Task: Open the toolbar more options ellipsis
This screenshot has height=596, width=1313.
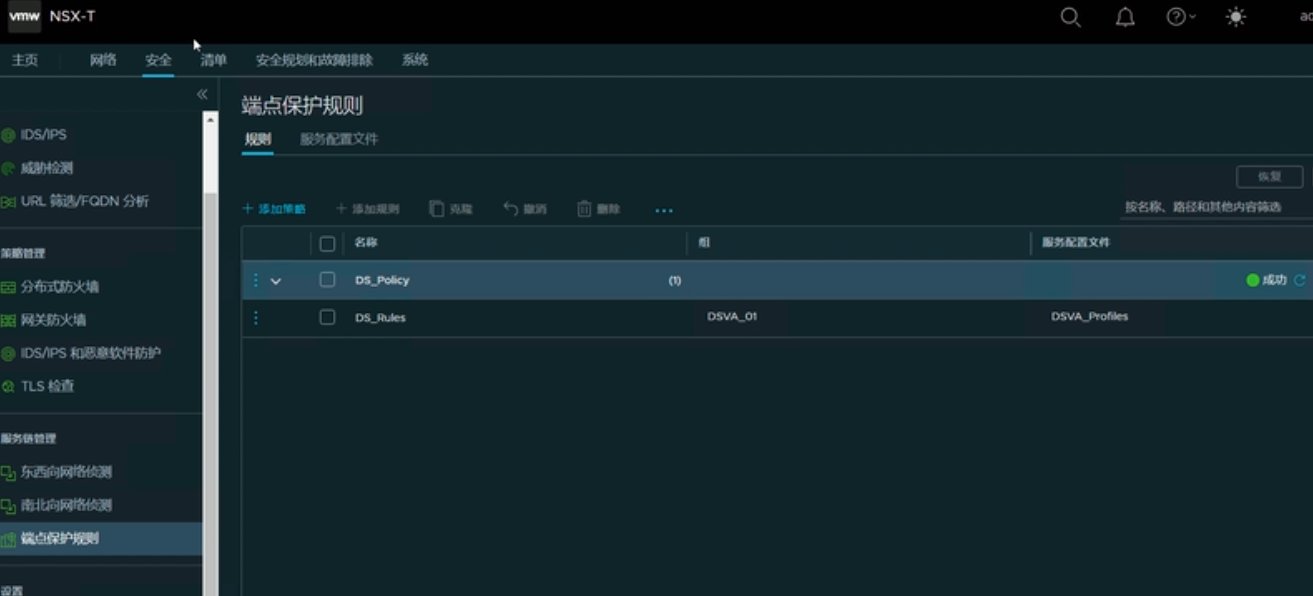Action: (x=664, y=210)
